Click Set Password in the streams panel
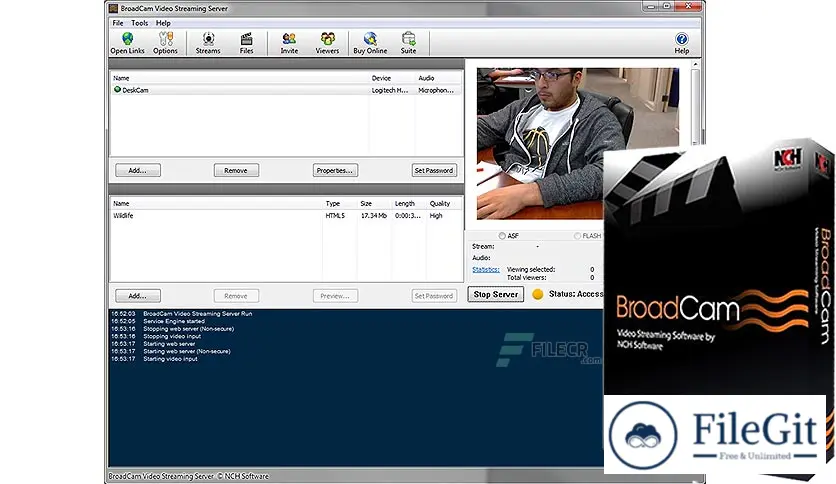 [434, 171]
